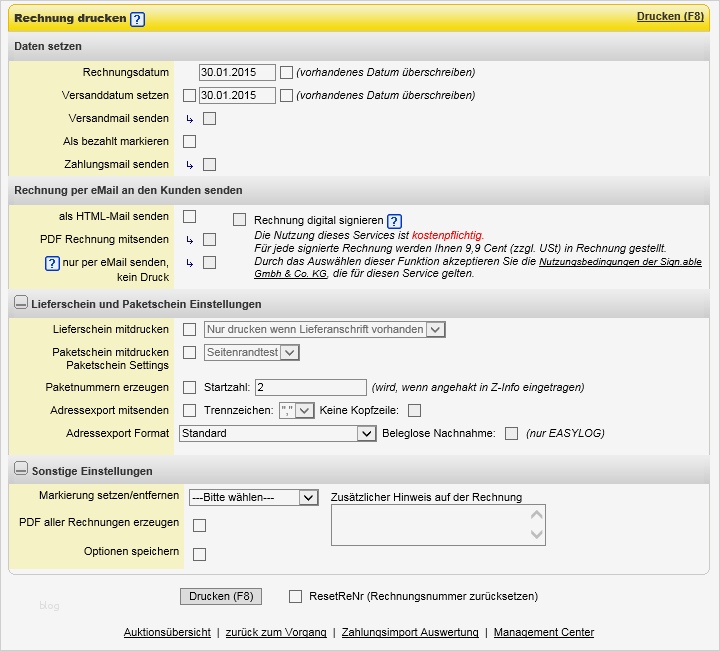Check nur per eMail senden, kein Druck
The height and width of the screenshot is (651, 720).
(209, 263)
